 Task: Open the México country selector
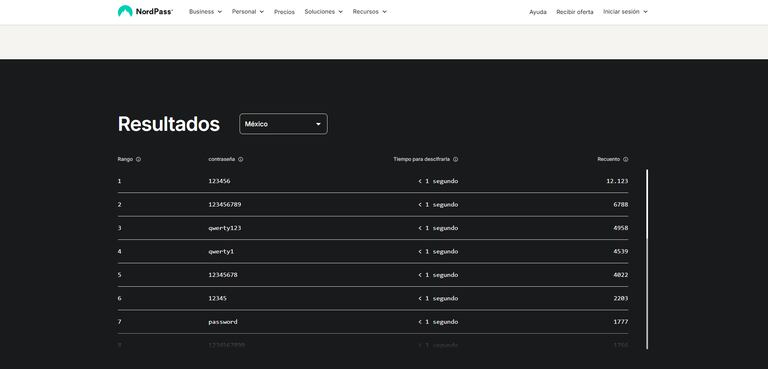(x=283, y=124)
